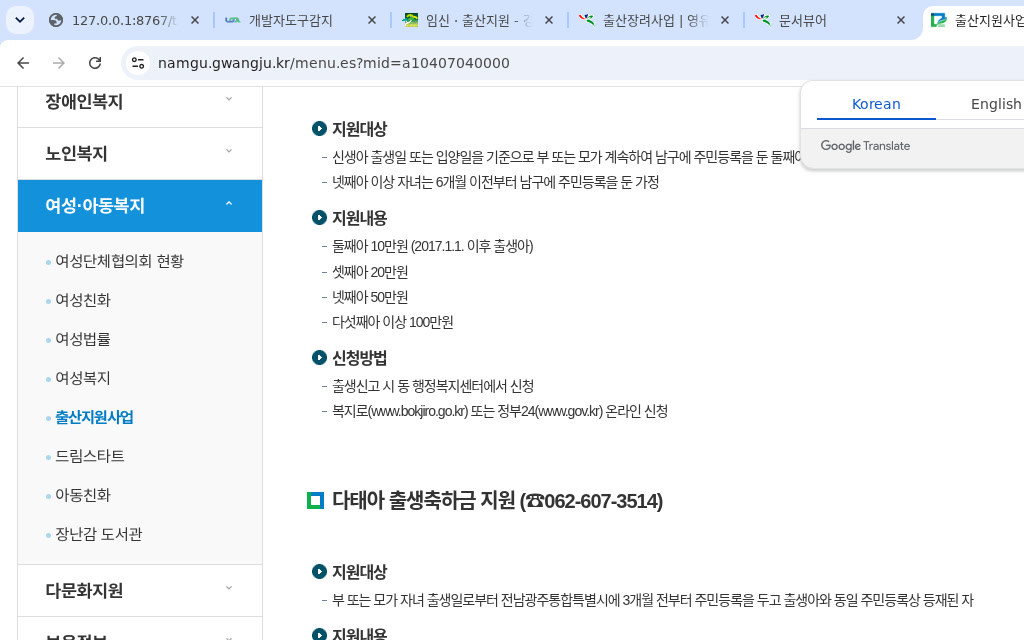The image size is (1024, 640).
Task: Click the 다태아 출생축하금 지원 heading
Action: pyautogui.click(x=497, y=501)
